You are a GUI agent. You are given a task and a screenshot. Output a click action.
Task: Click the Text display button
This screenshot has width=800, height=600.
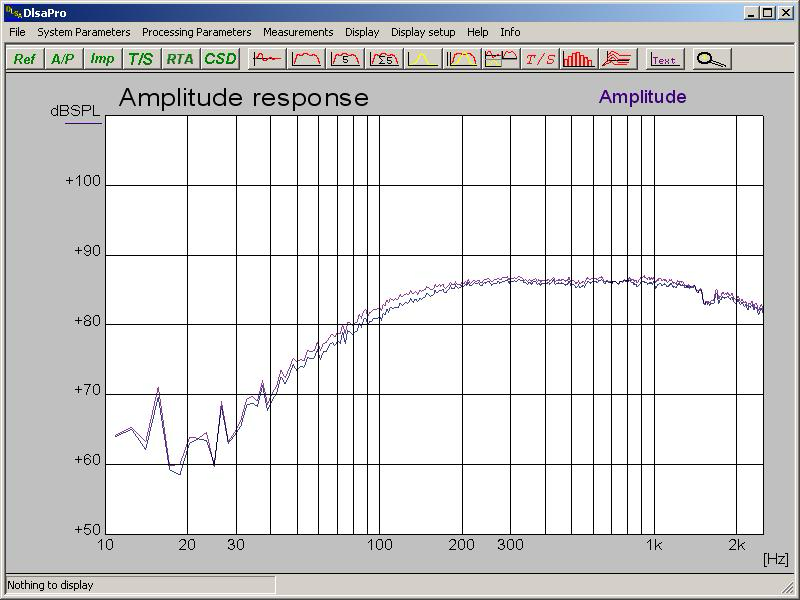tap(665, 59)
